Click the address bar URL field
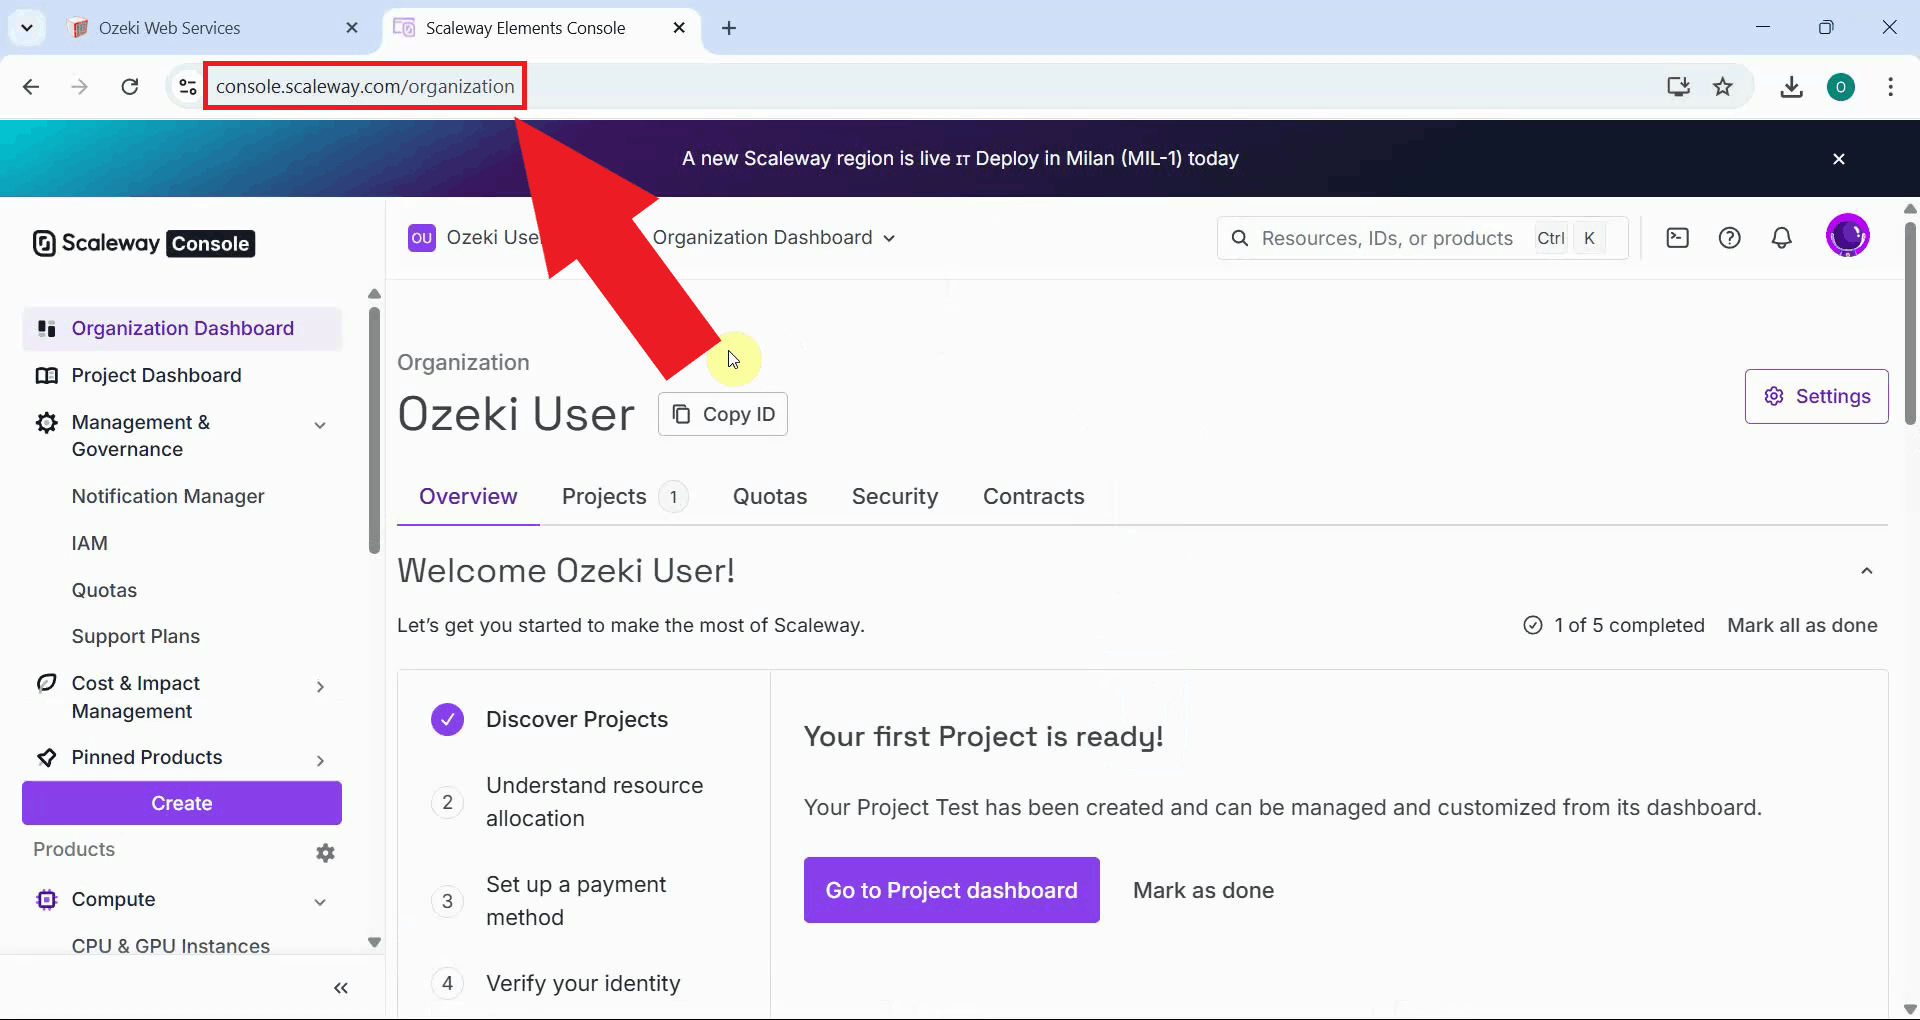1920x1020 pixels. coord(364,86)
